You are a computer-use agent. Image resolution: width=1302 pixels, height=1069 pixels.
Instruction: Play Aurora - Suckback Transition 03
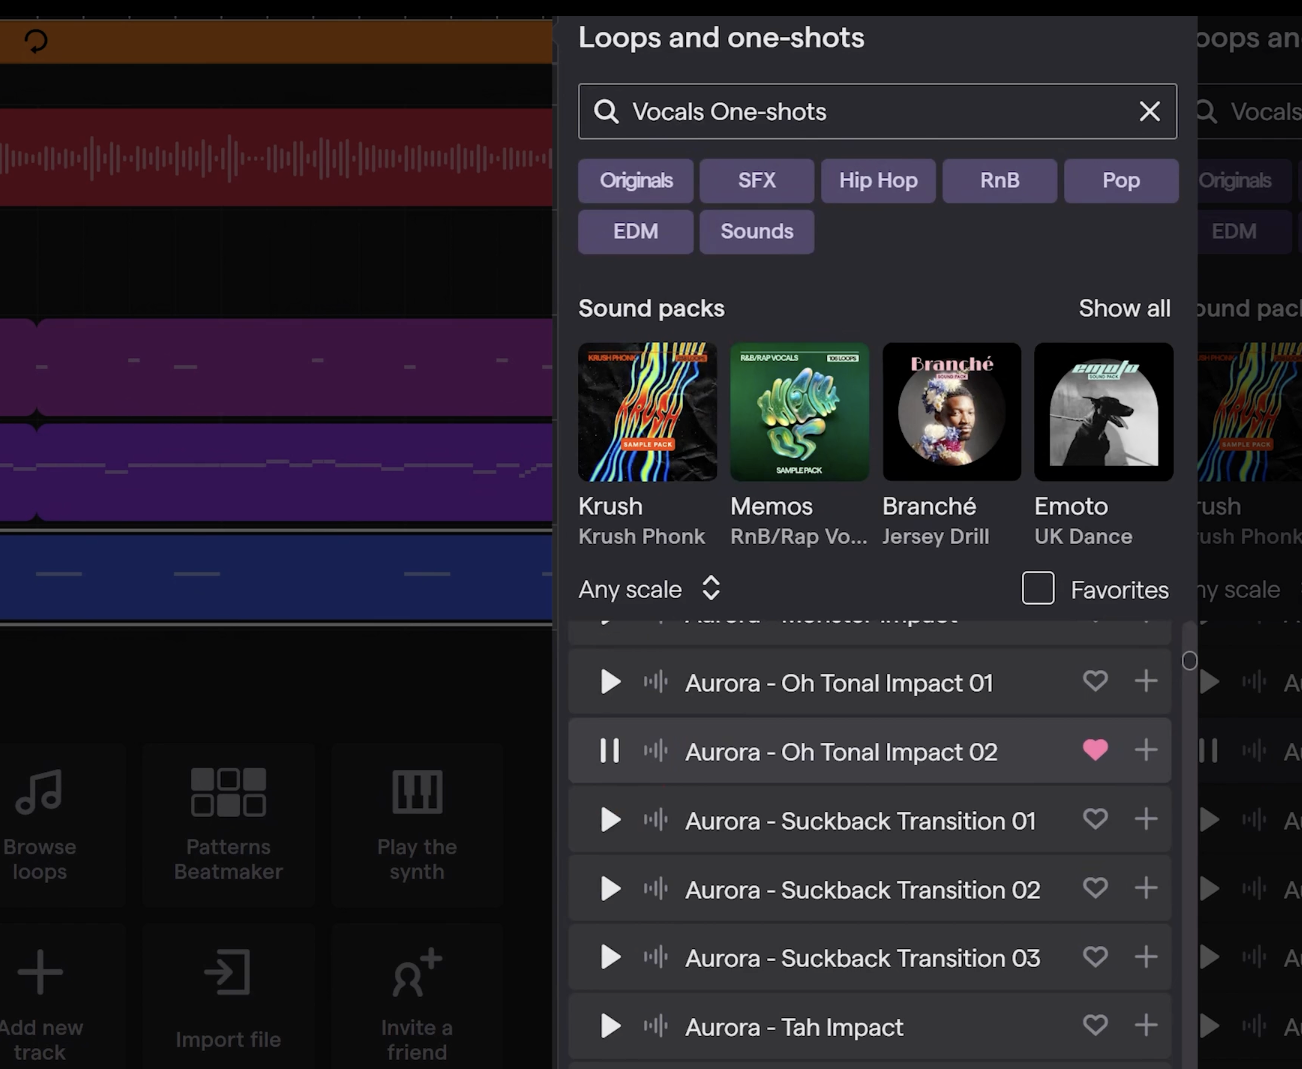(610, 957)
